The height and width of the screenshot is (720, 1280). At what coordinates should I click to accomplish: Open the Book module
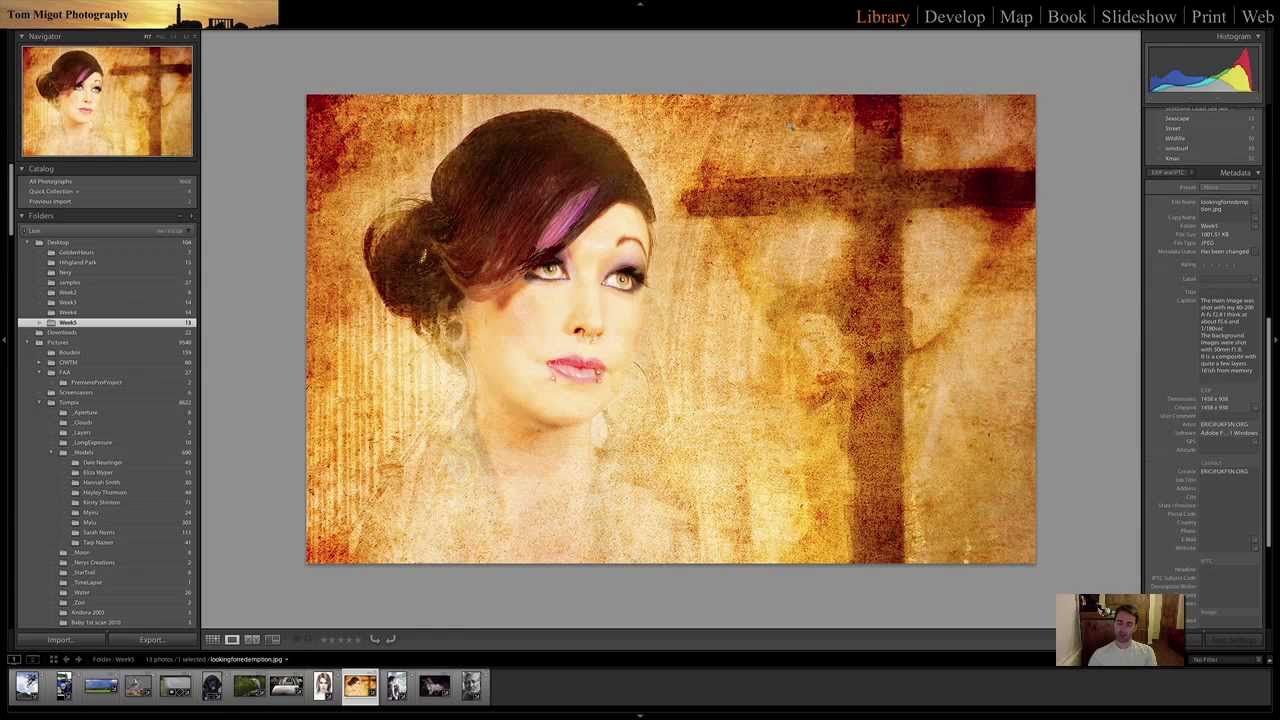click(1066, 16)
